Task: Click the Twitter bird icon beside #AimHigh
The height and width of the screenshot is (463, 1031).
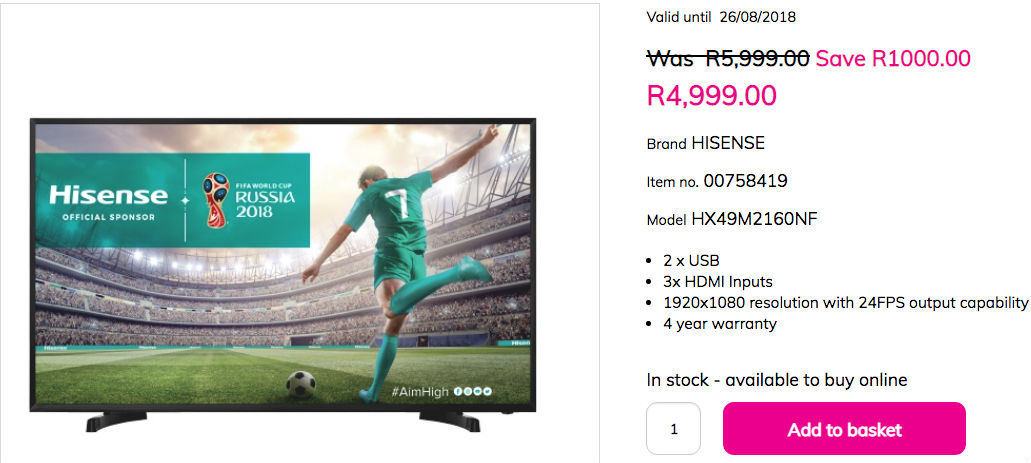Action: pos(487,391)
